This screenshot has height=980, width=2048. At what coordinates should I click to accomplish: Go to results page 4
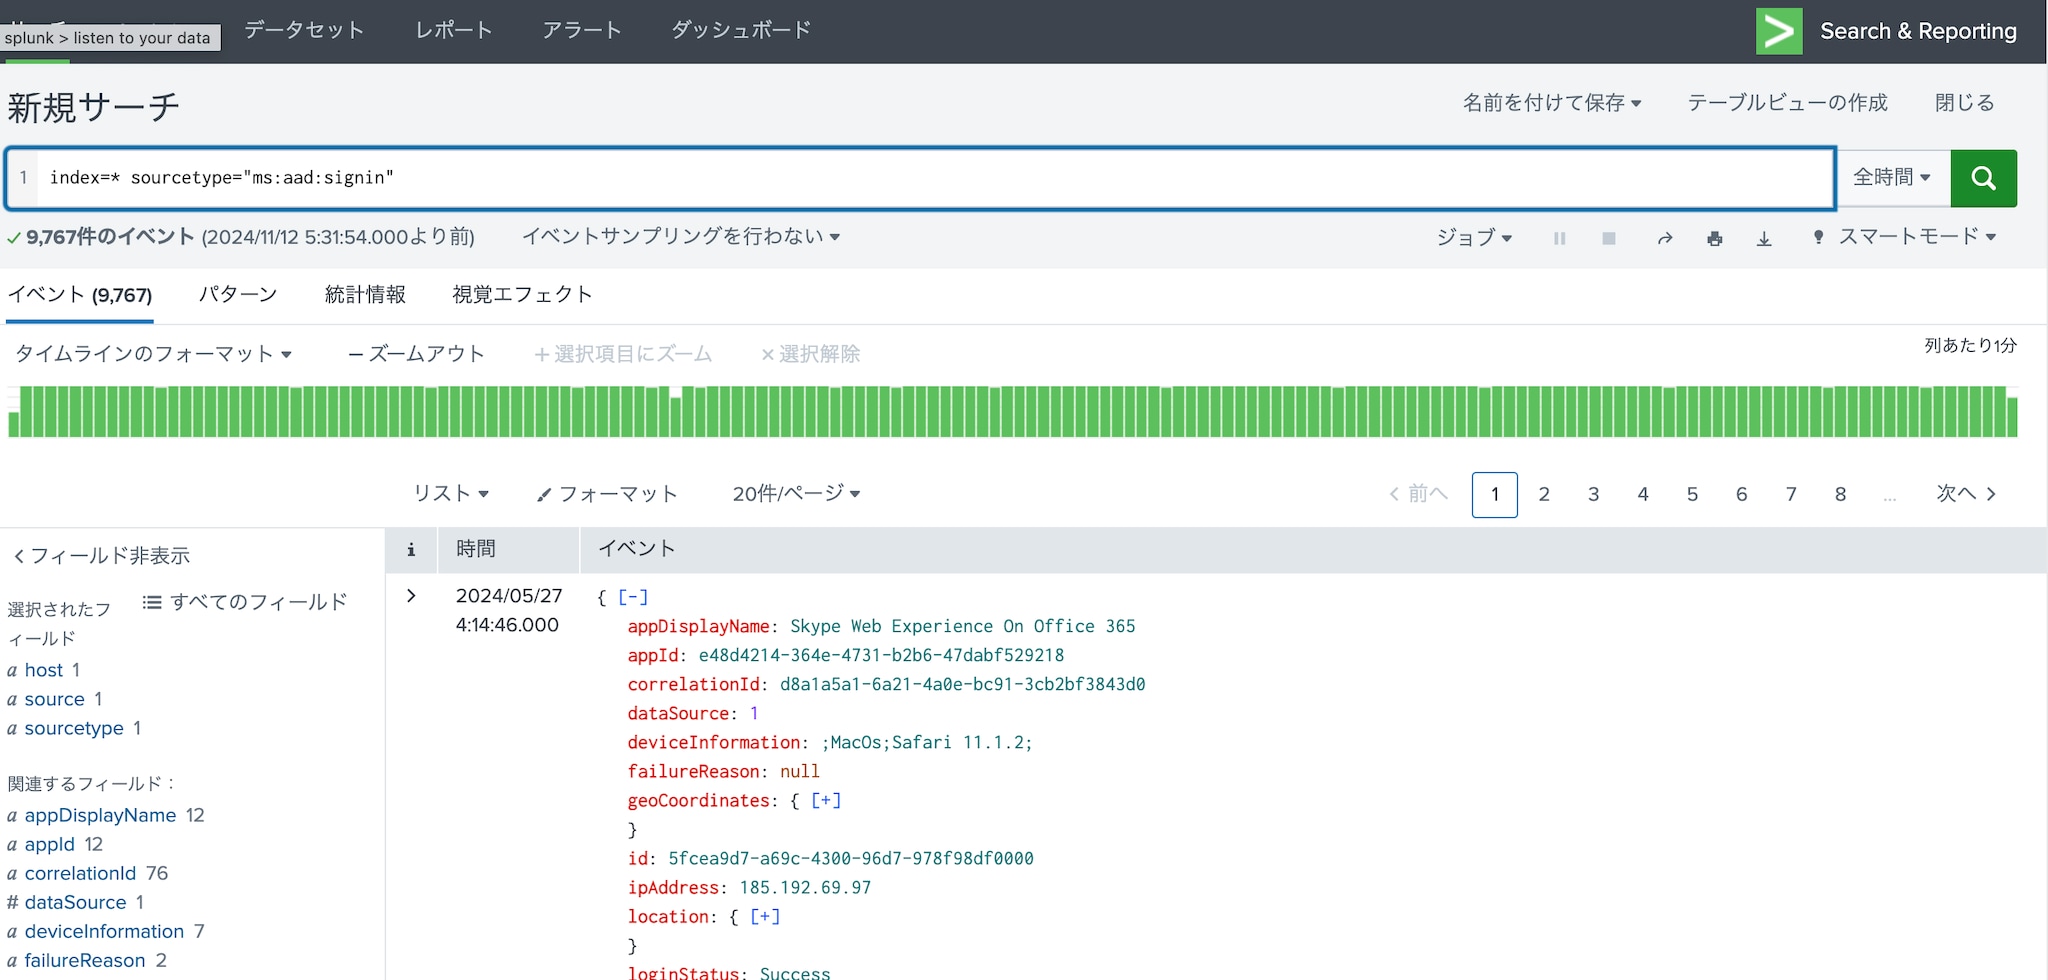[x=1643, y=494]
